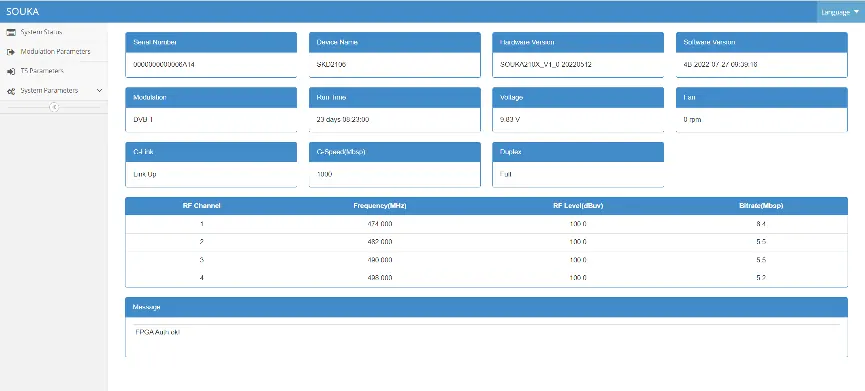Click bitrate value in channel 2 row
Viewport: 865px width, 391px height.
761,242
